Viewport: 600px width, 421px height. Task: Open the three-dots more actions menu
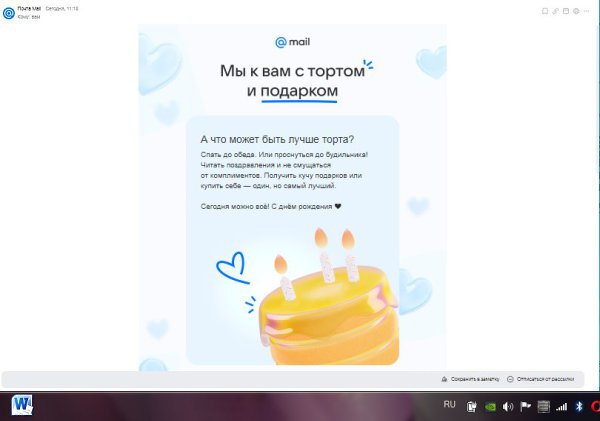pos(586,11)
